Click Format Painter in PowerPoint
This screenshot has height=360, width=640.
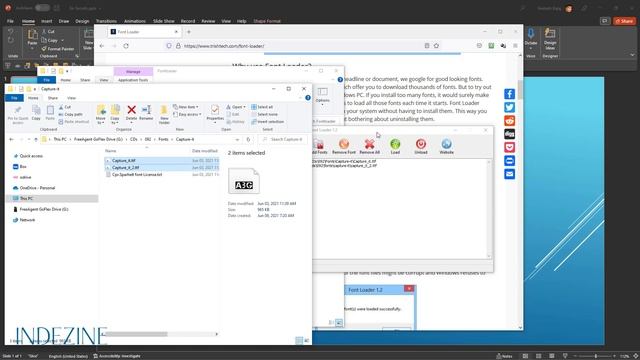coord(58,49)
